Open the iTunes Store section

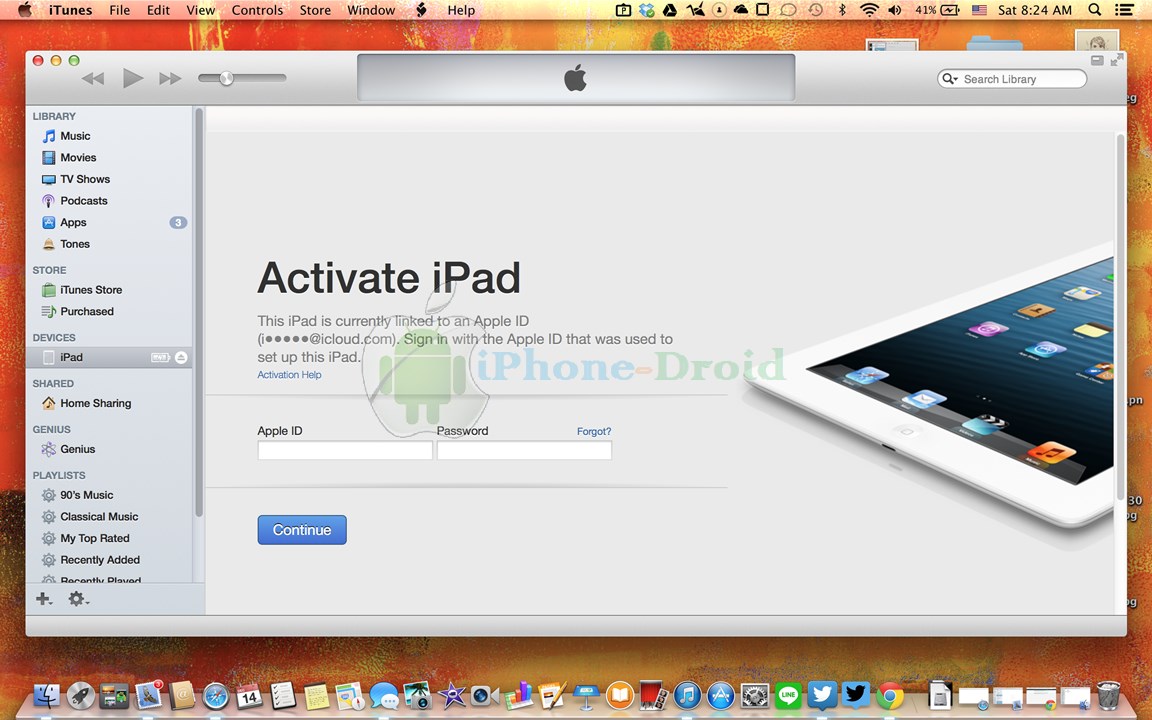pos(90,290)
